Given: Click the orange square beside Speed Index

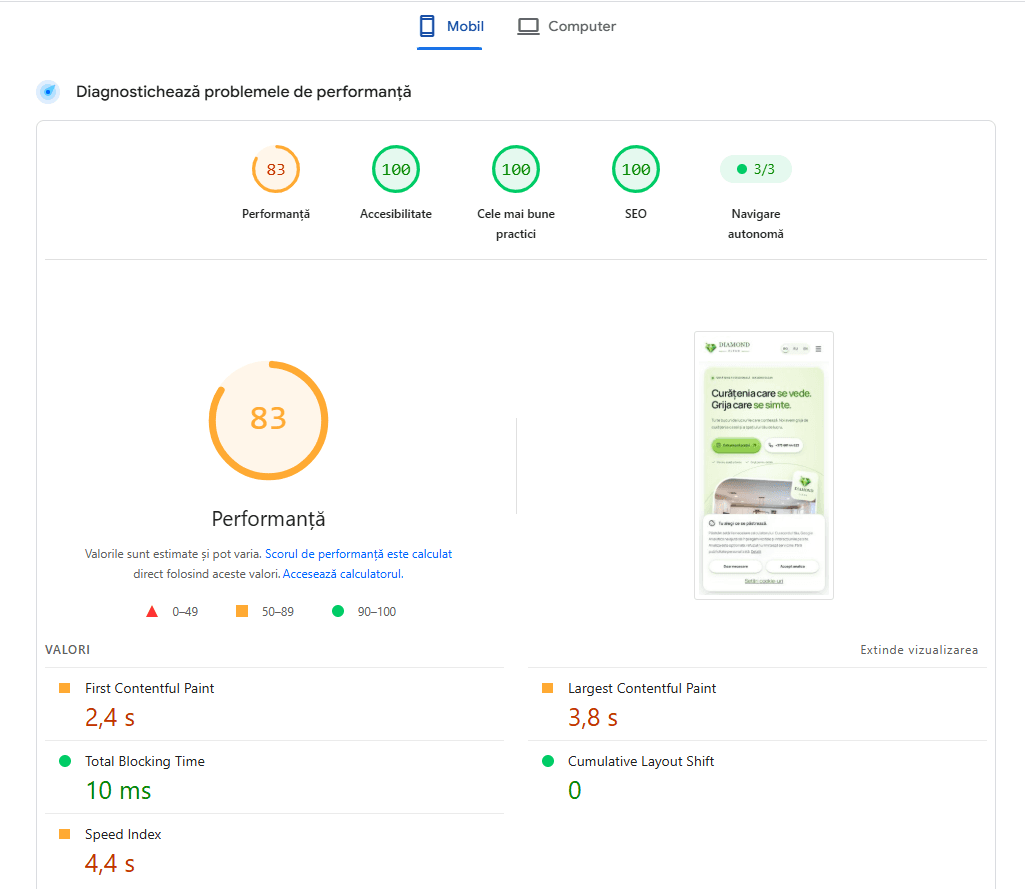Looking at the screenshot, I should coord(65,834).
